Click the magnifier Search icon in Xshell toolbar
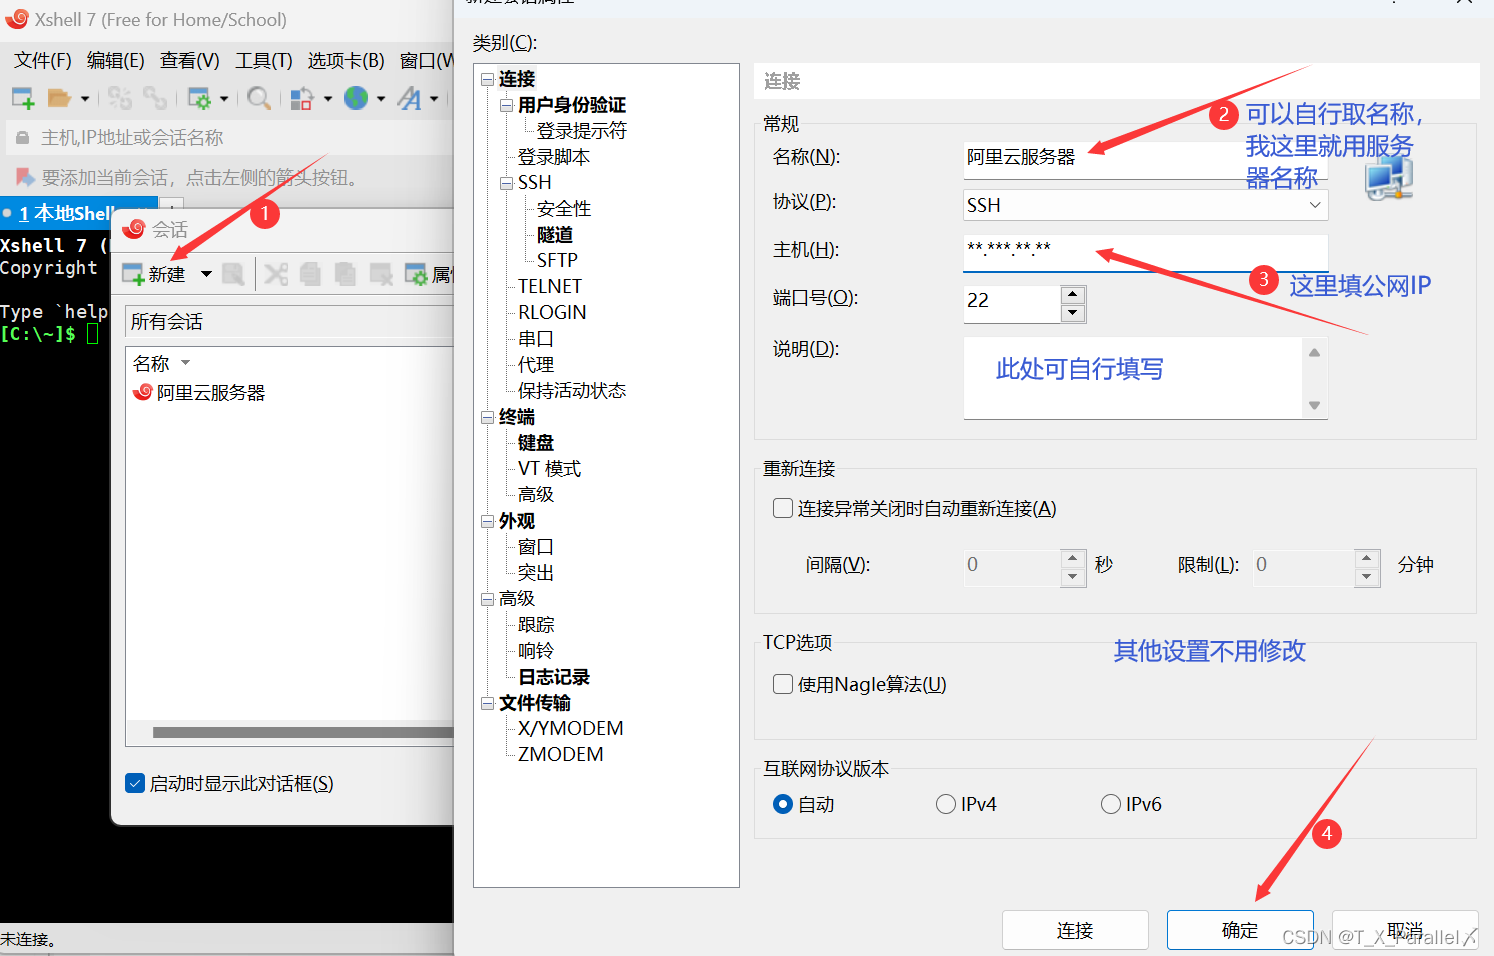Image resolution: width=1494 pixels, height=956 pixels. point(258,98)
